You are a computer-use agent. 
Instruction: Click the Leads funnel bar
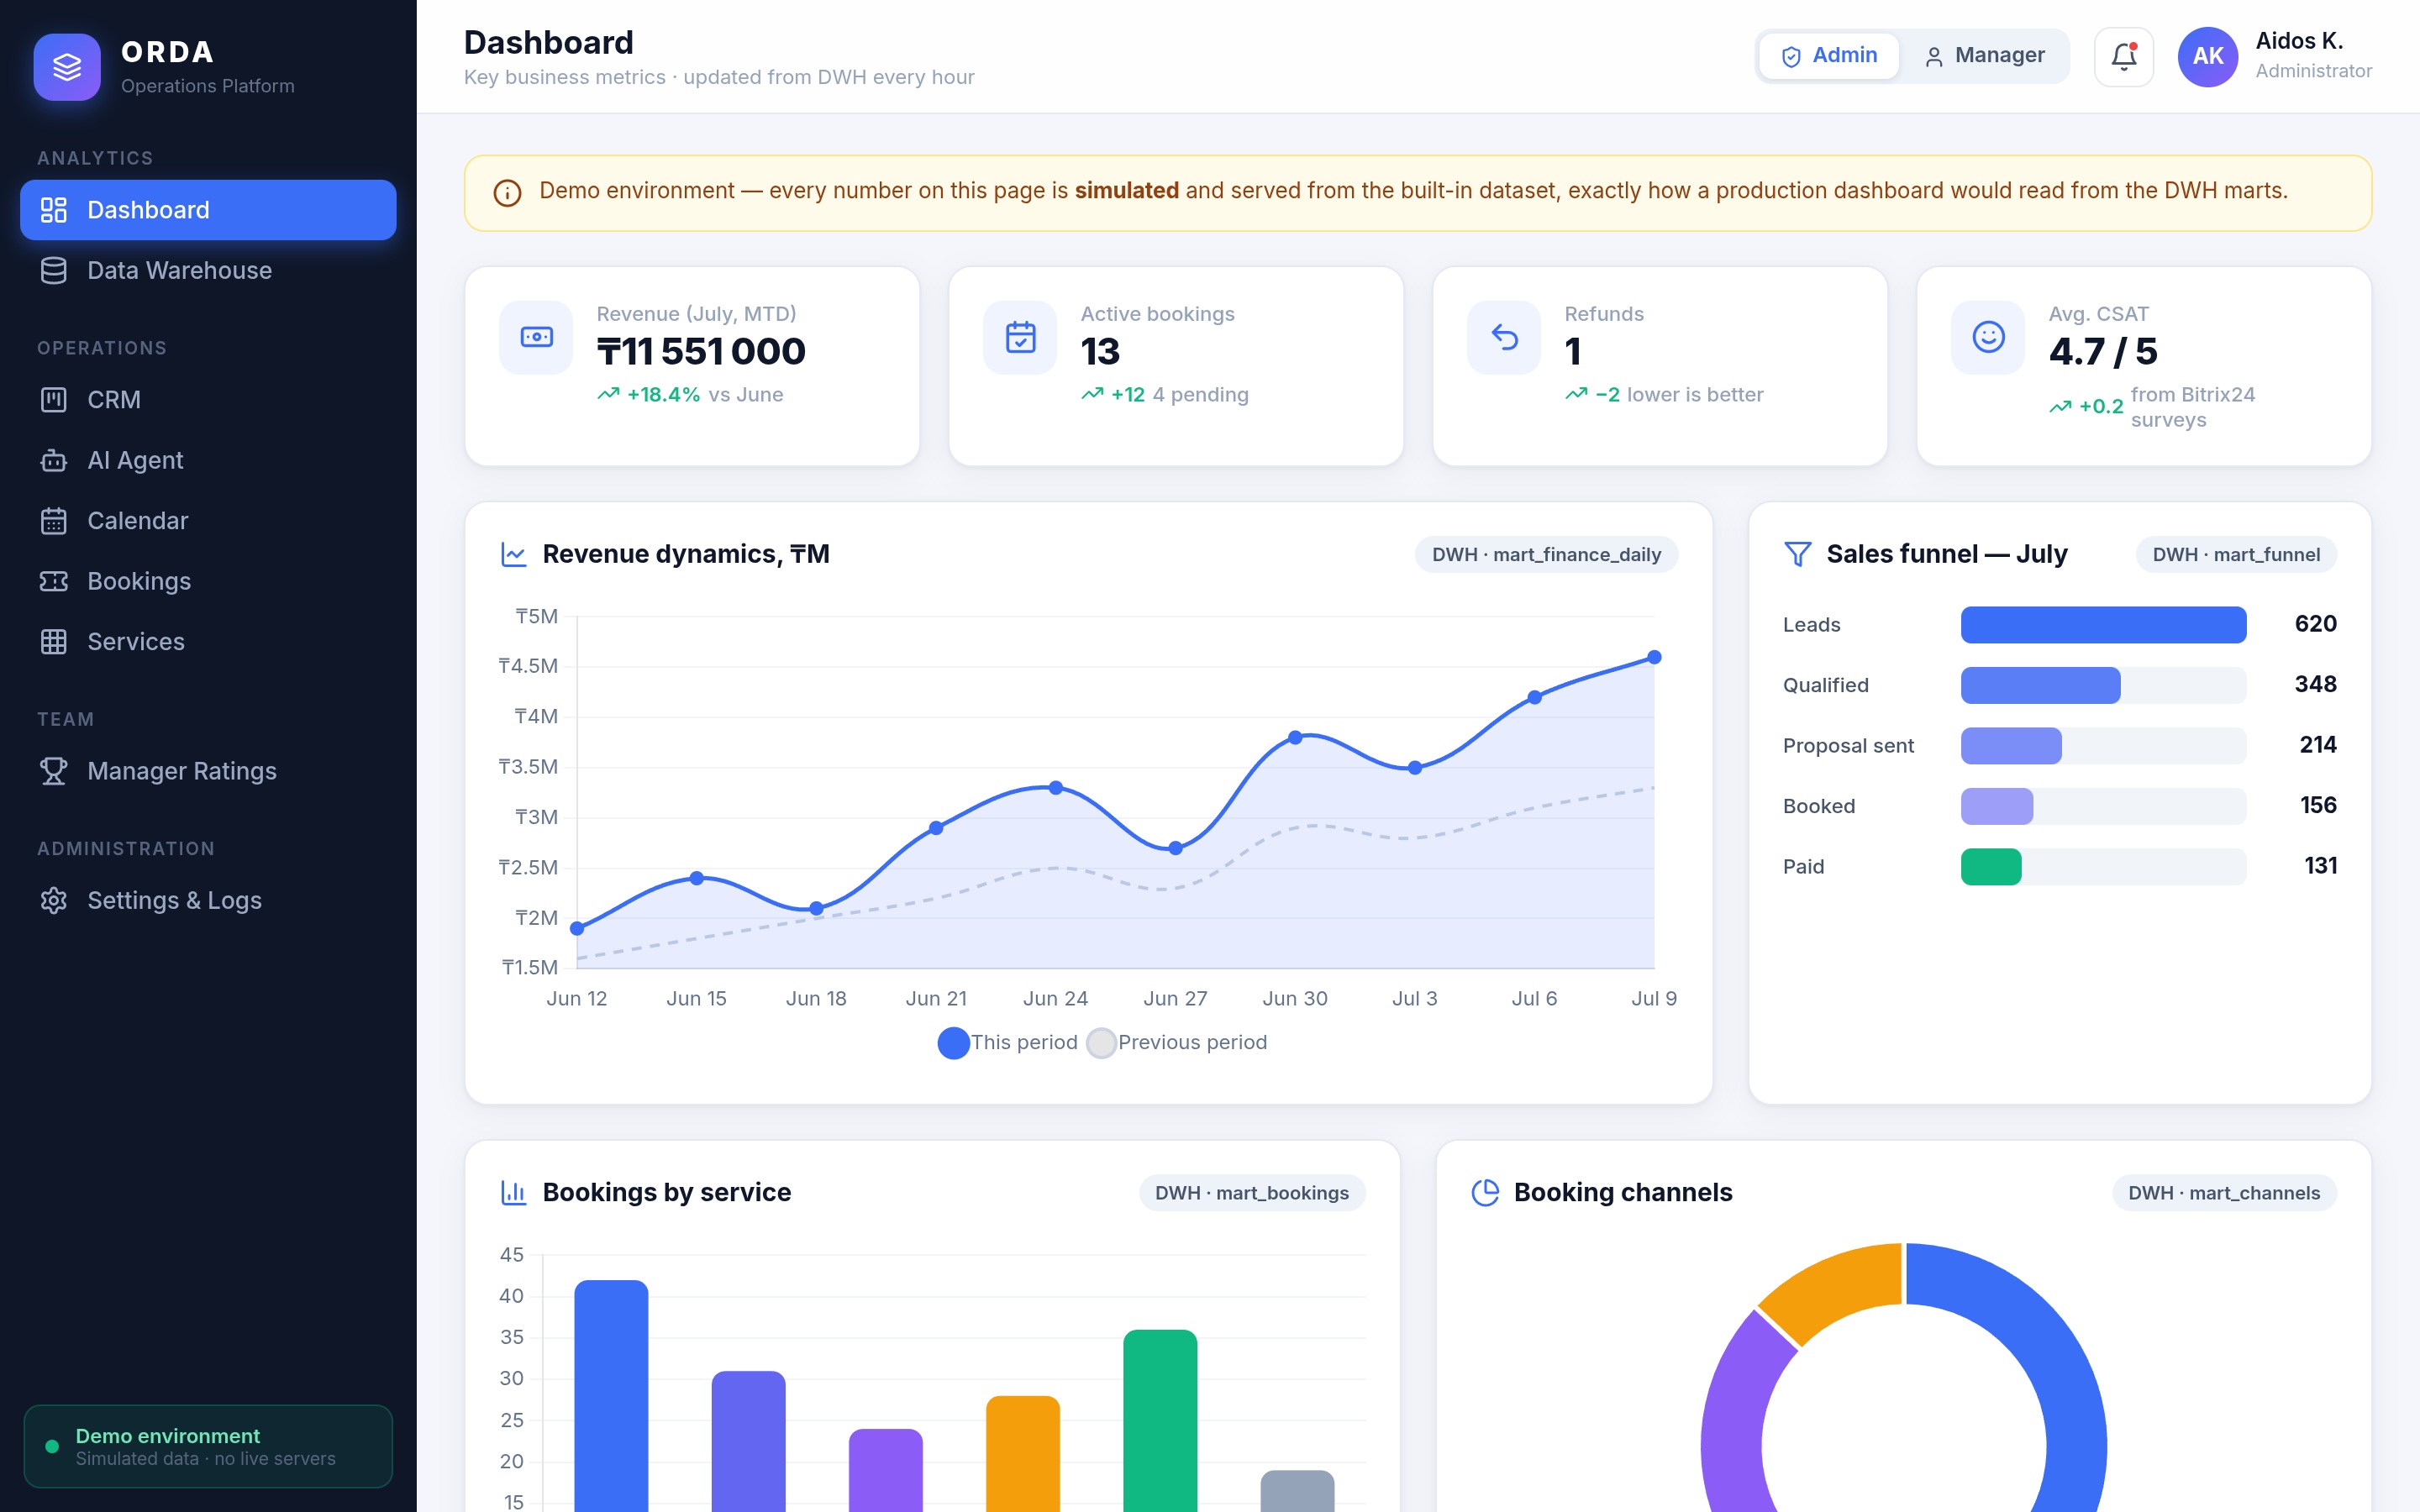point(2103,625)
